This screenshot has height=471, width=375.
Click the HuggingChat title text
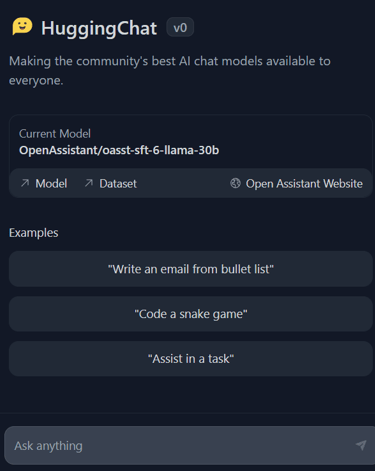(x=99, y=28)
